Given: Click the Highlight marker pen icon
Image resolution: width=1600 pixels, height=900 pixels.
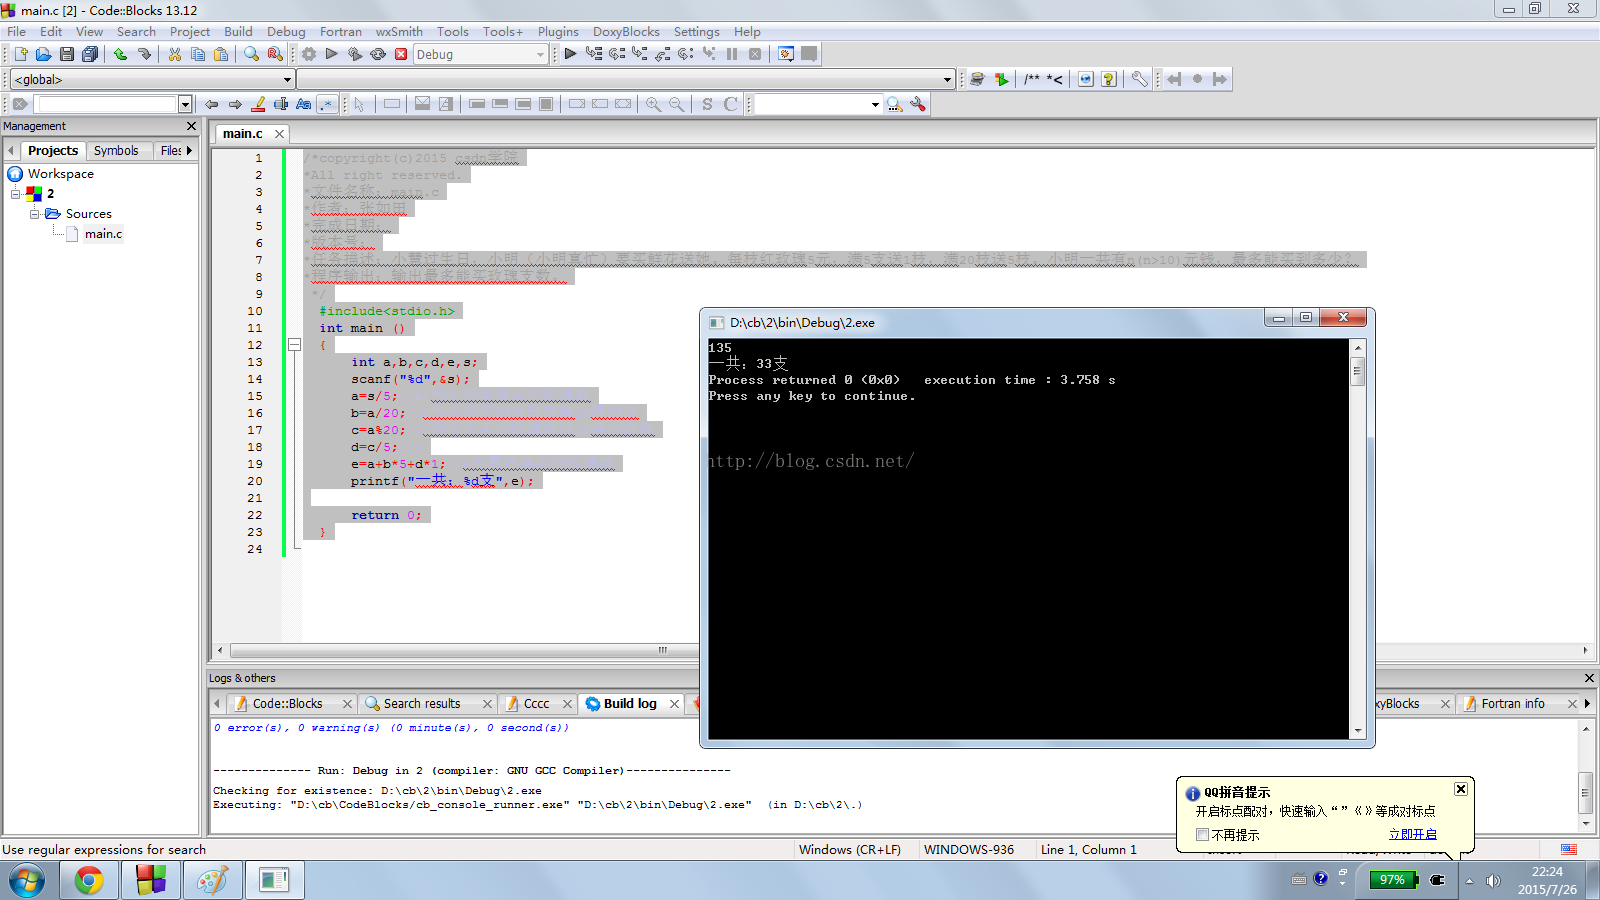Looking at the screenshot, I should (x=258, y=104).
